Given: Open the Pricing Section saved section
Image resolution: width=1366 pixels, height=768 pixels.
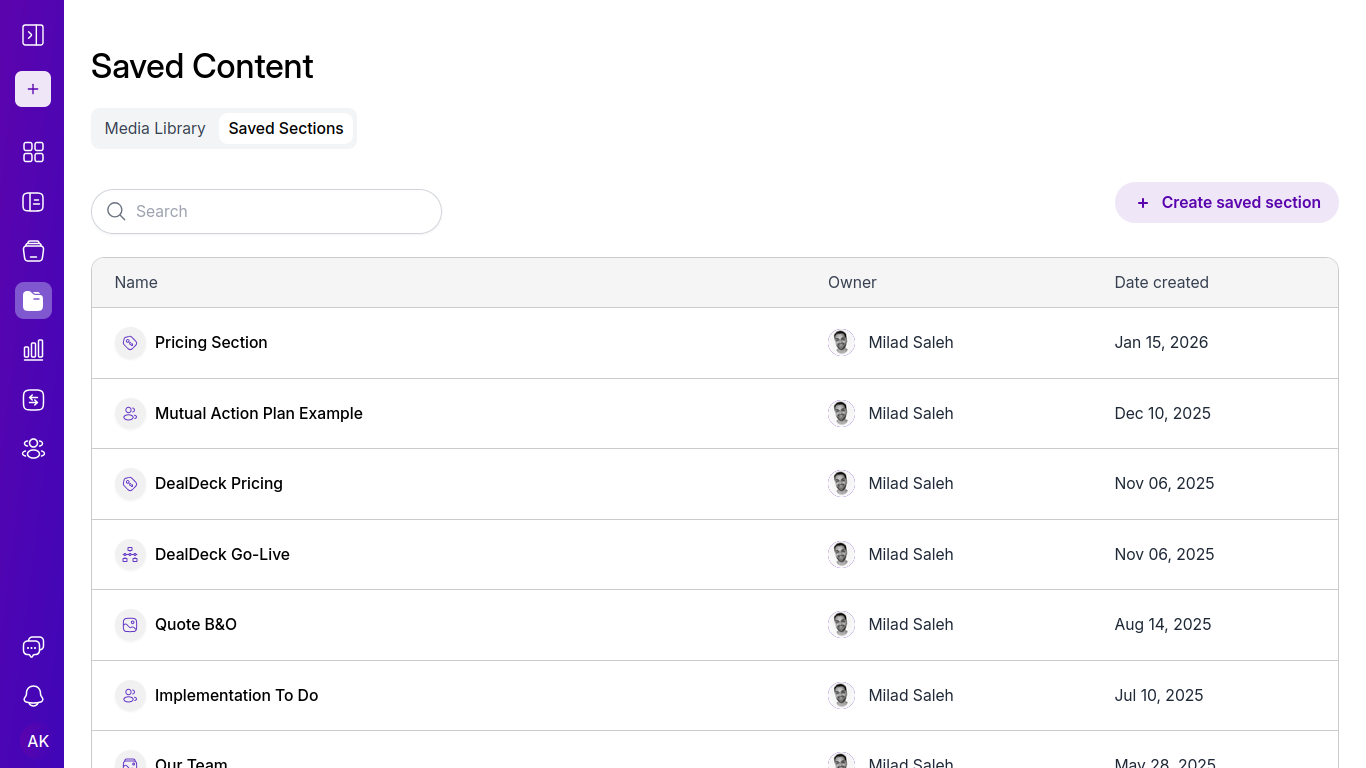Looking at the screenshot, I should coord(211,342).
